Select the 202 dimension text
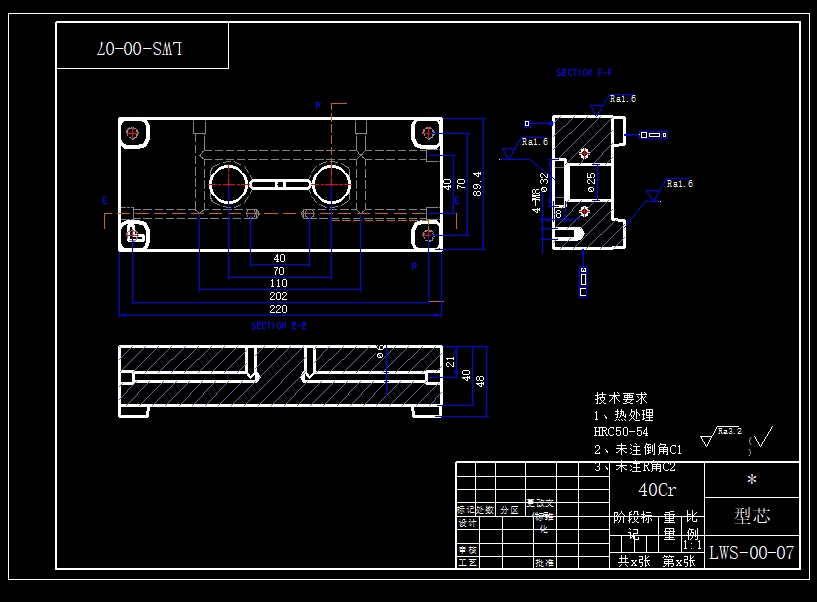 pos(279,296)
